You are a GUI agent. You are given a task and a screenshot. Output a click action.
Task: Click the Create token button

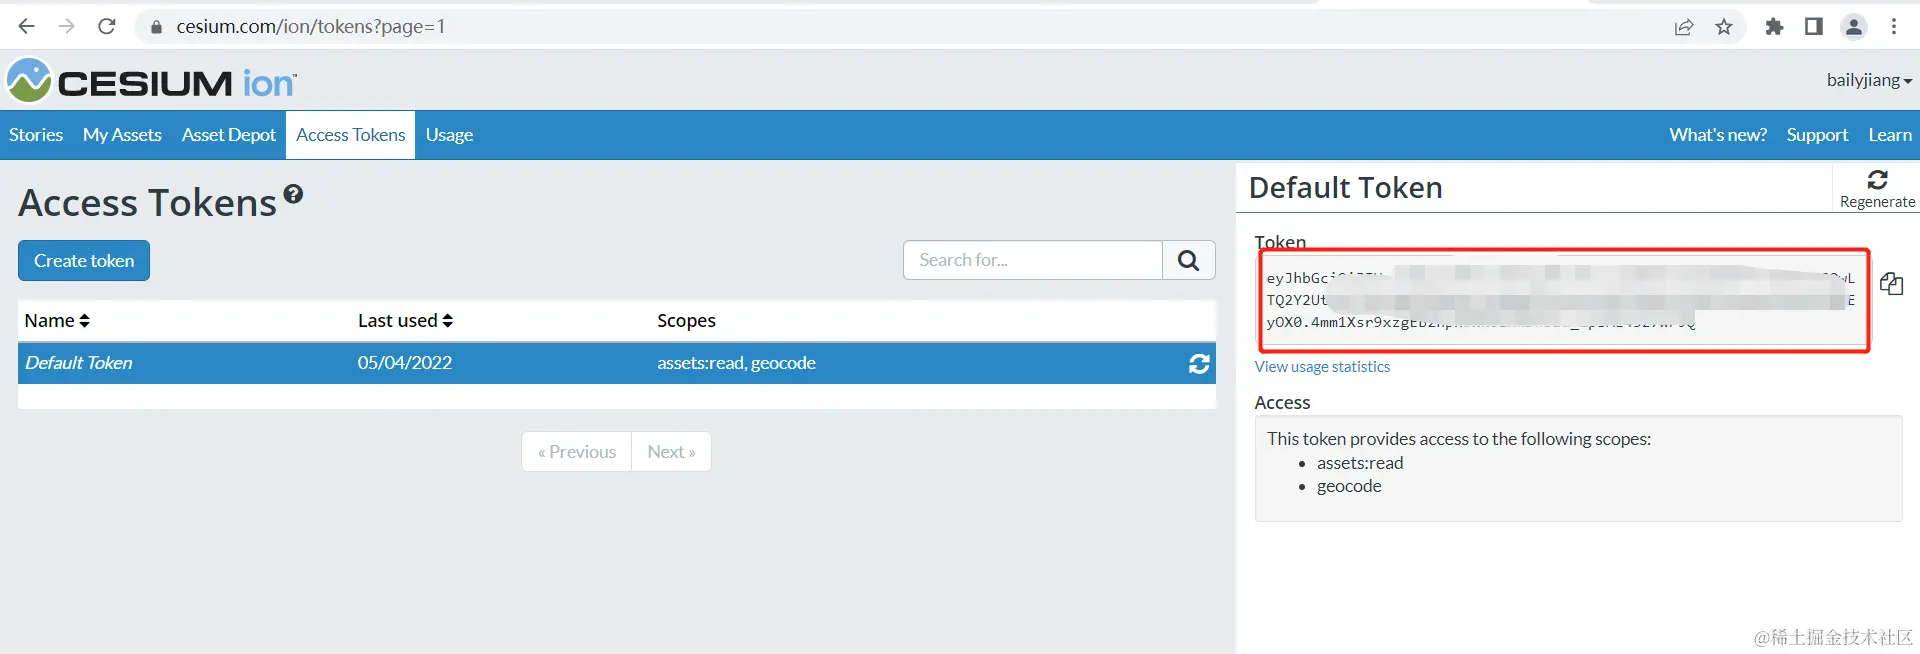(x=84, y=261)
